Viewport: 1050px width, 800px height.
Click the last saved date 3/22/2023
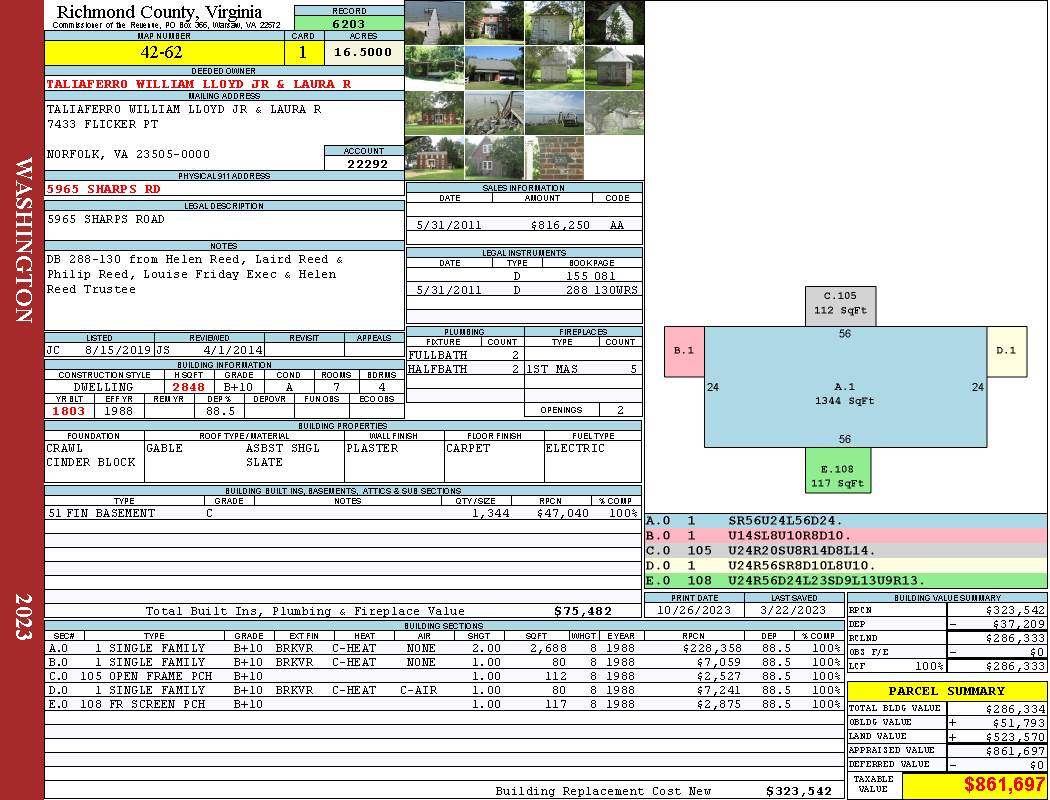(x=793, y=610)
